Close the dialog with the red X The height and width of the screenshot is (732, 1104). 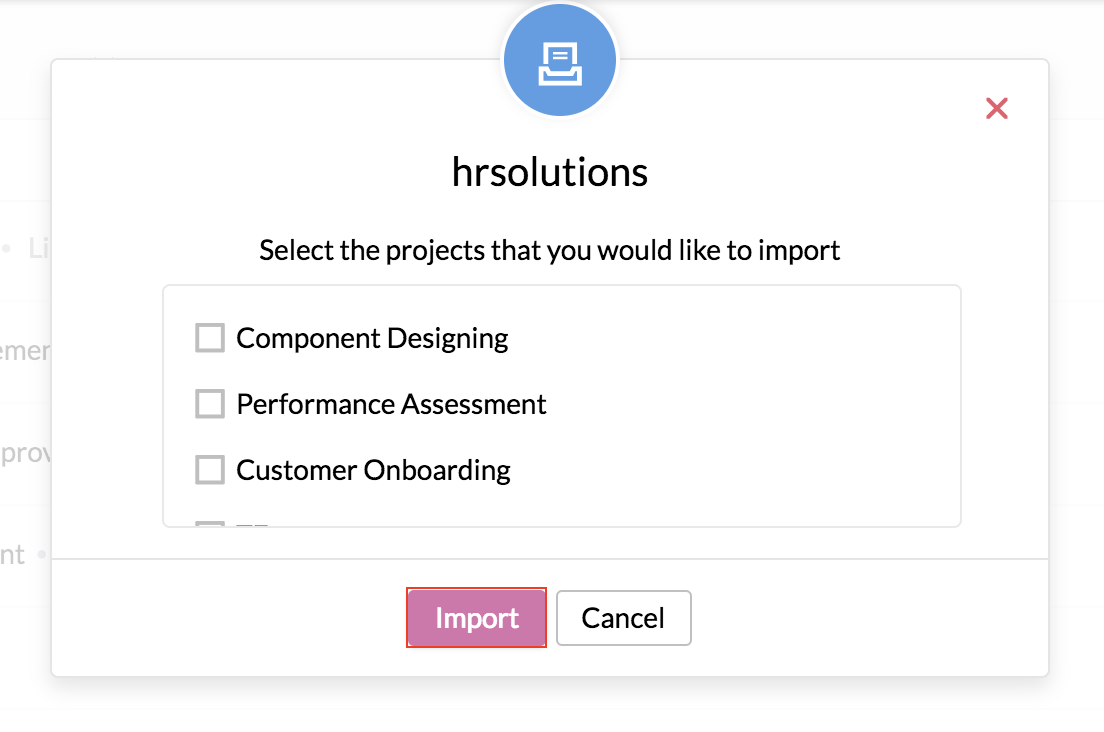click(996, 108)
